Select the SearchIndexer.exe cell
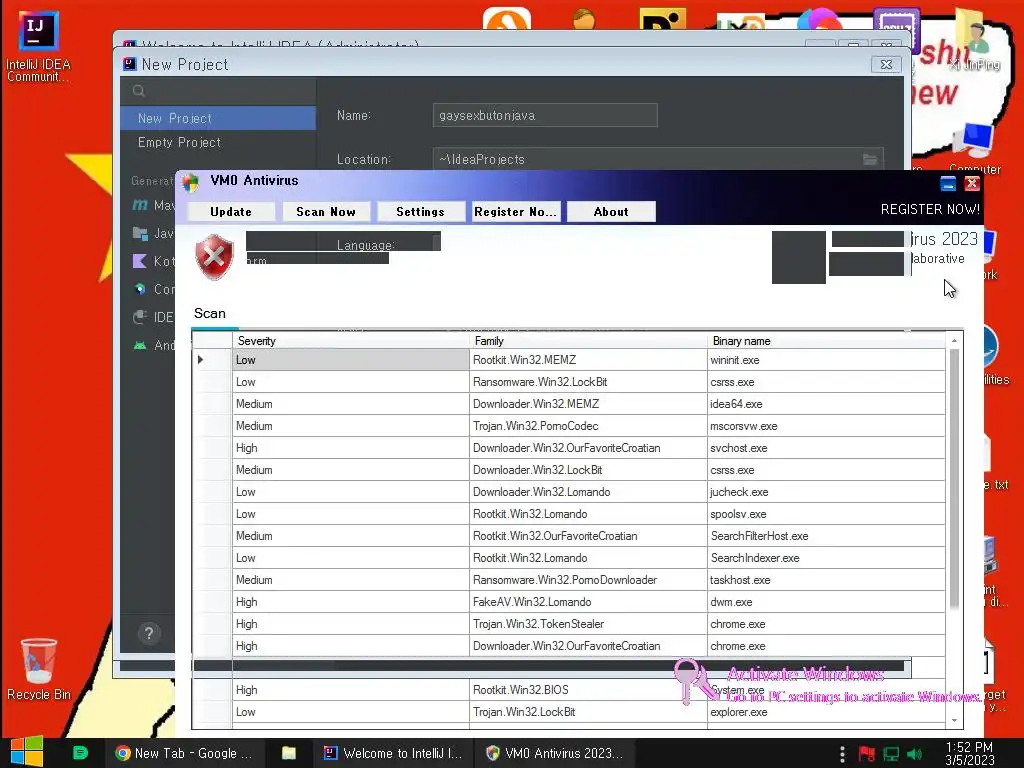The height and width of the screenshot is (768, 1024). tap(827, 558)
